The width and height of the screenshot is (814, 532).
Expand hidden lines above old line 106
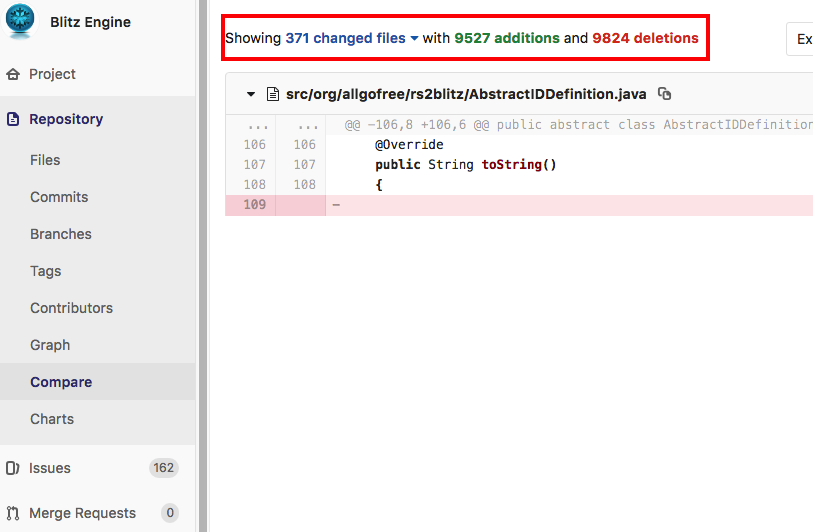(257, 125)
